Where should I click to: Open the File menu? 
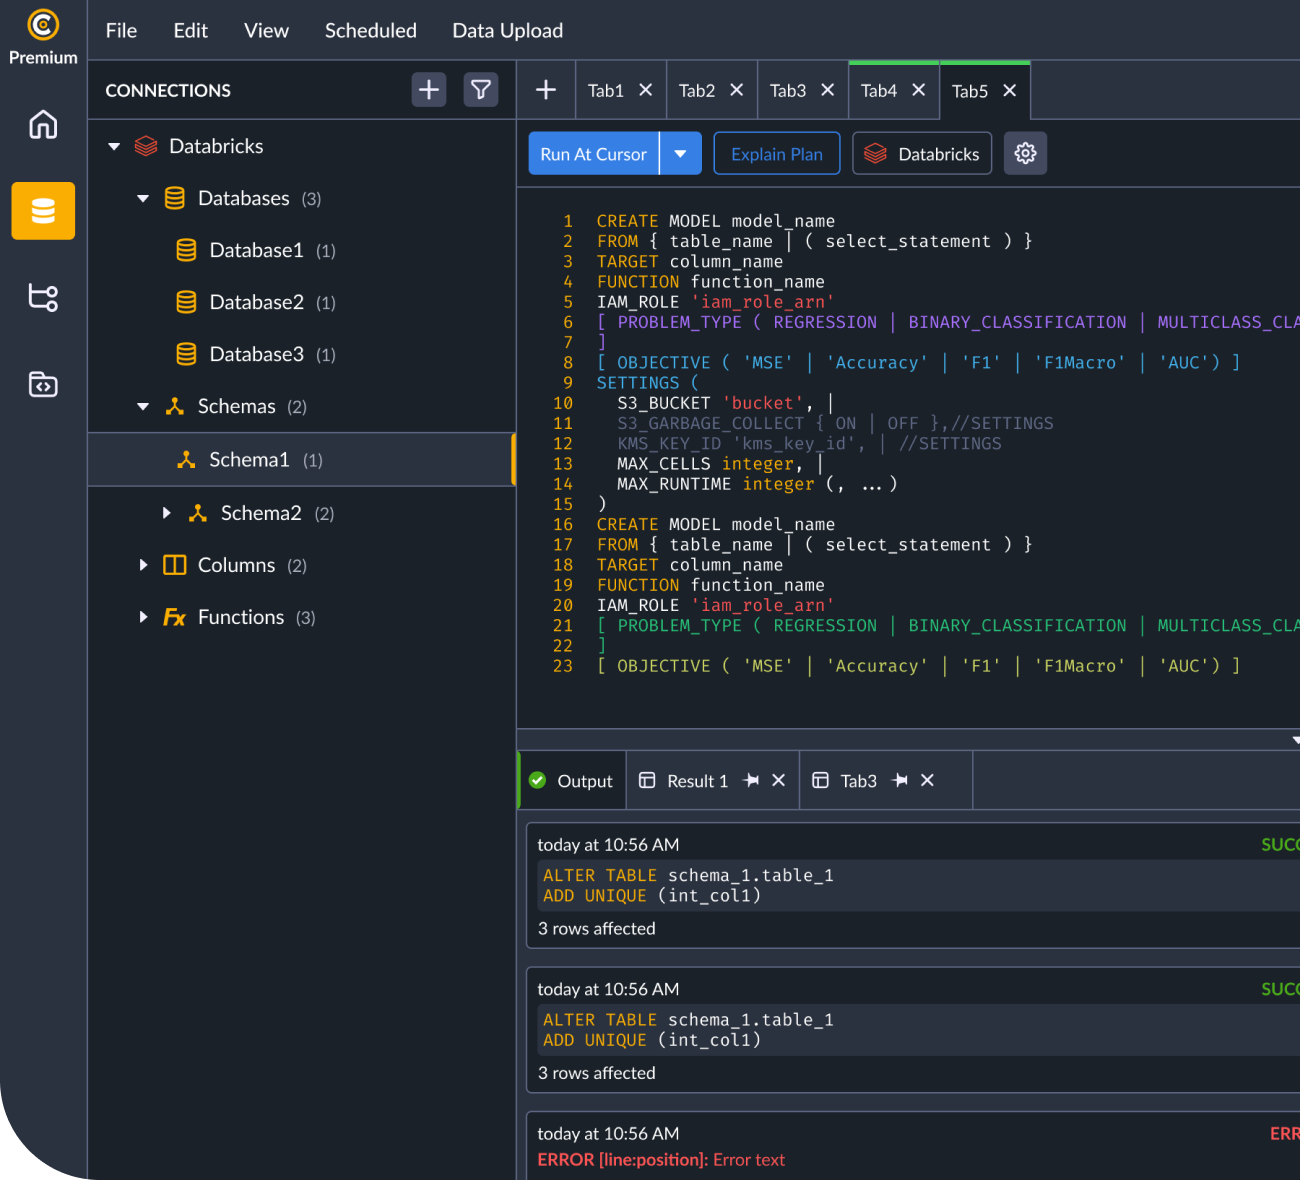(121, 30)
